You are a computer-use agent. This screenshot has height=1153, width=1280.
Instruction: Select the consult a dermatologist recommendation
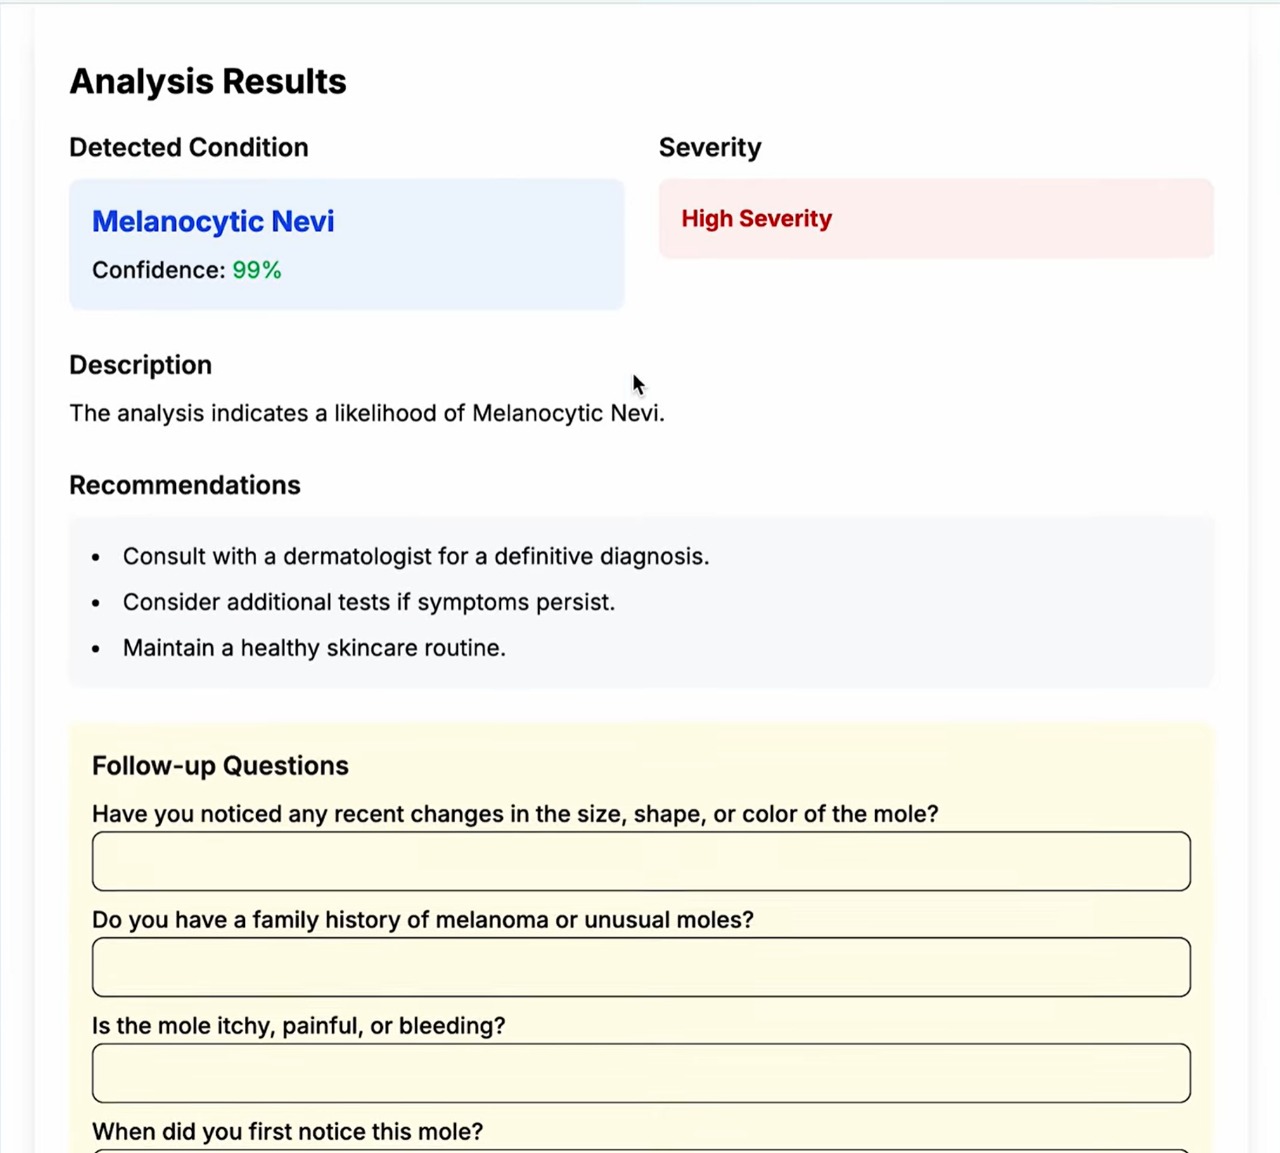(415, 556)
